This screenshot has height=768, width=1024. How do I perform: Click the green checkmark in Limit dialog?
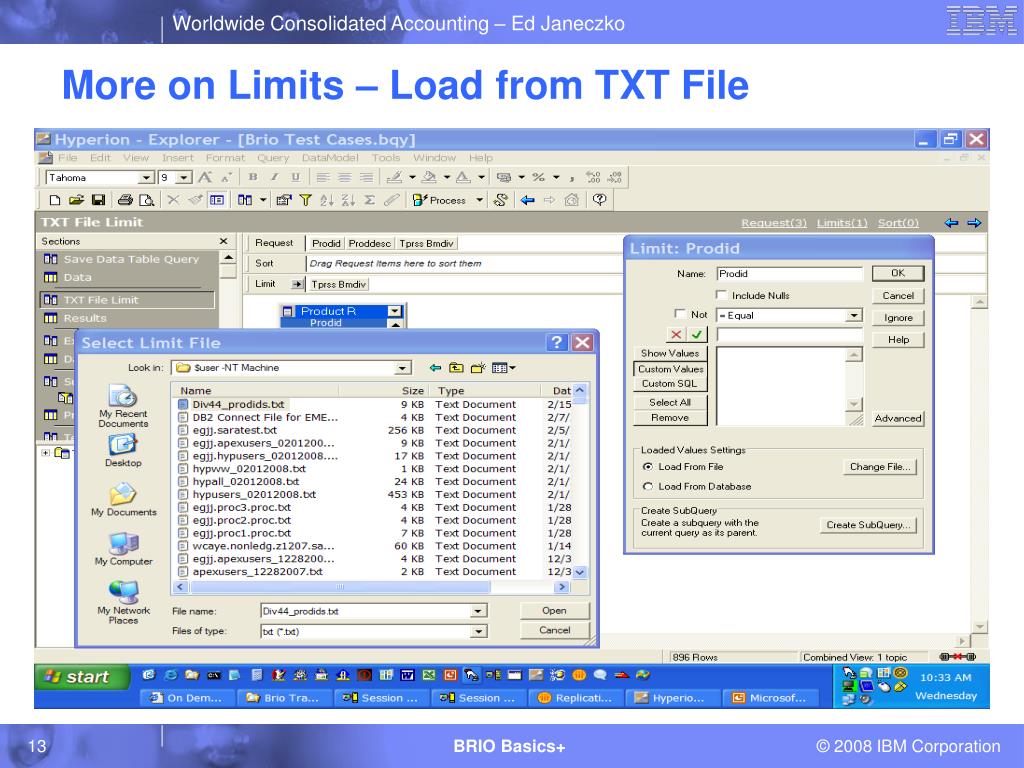697,334
